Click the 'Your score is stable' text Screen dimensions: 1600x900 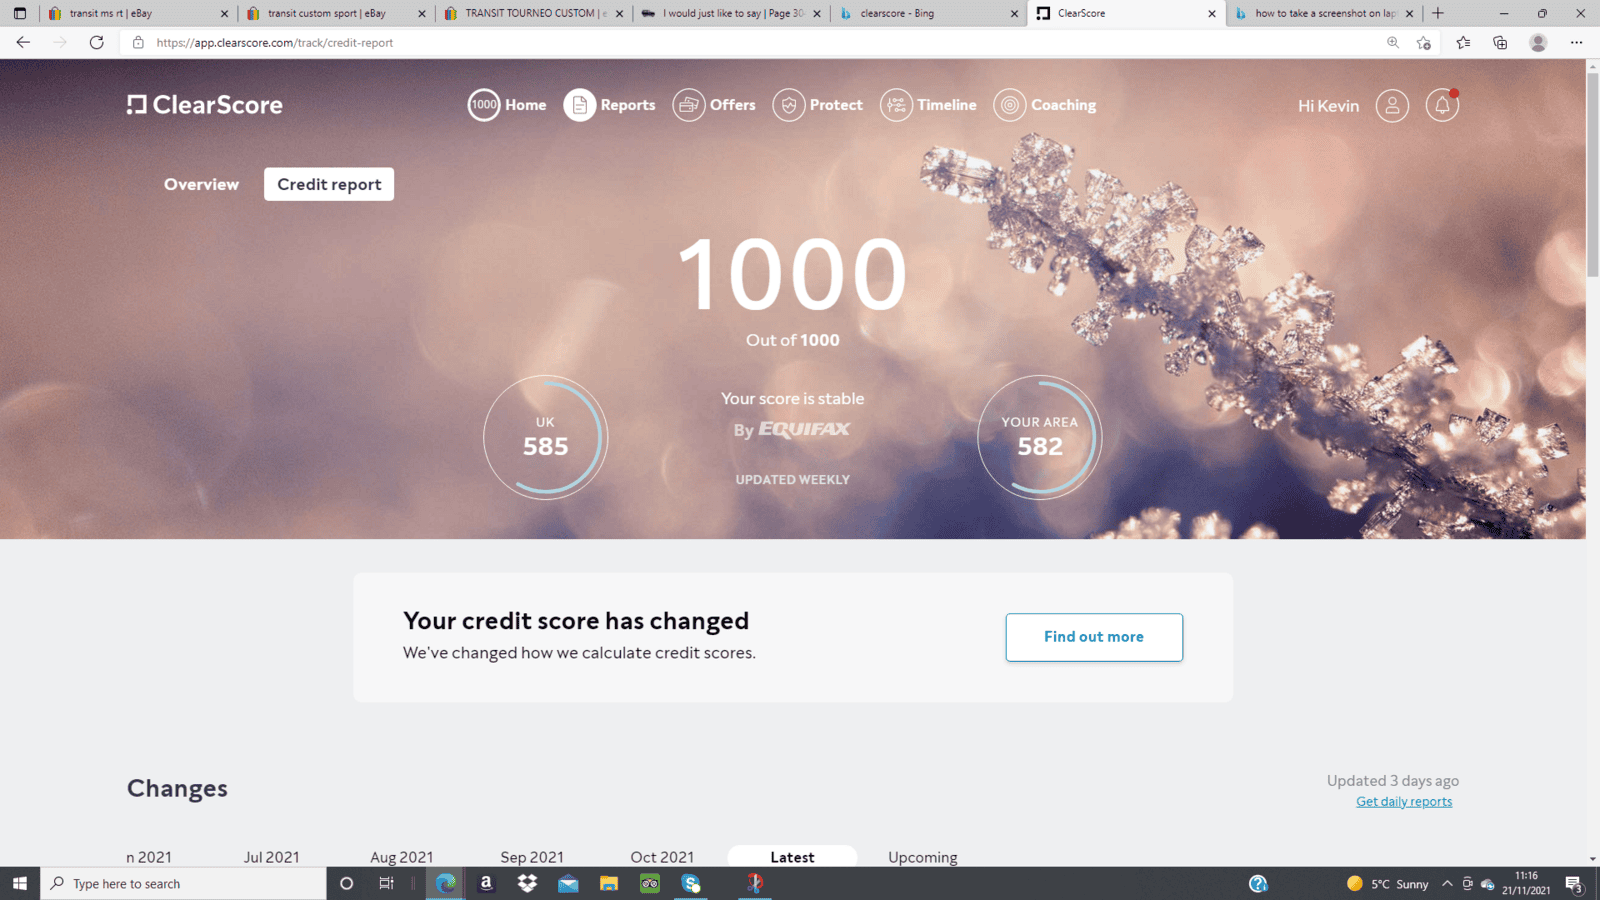pos(793,398)
